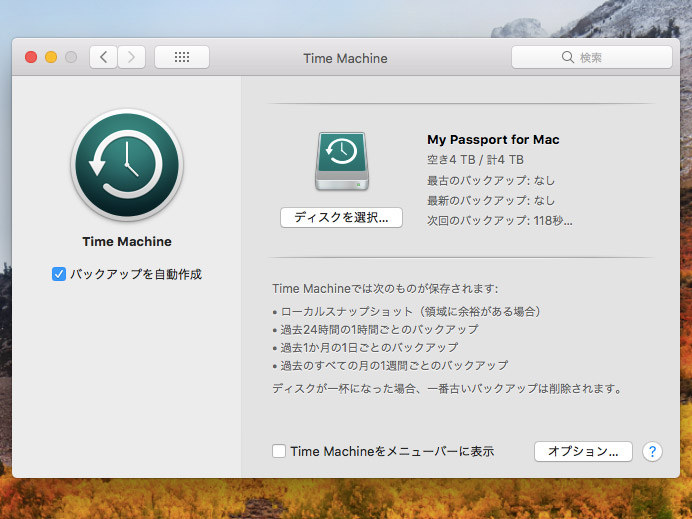Click 次回のバックアップ: 118秒... line
This screenshot has height=519, width=692.
click(500, 220)
